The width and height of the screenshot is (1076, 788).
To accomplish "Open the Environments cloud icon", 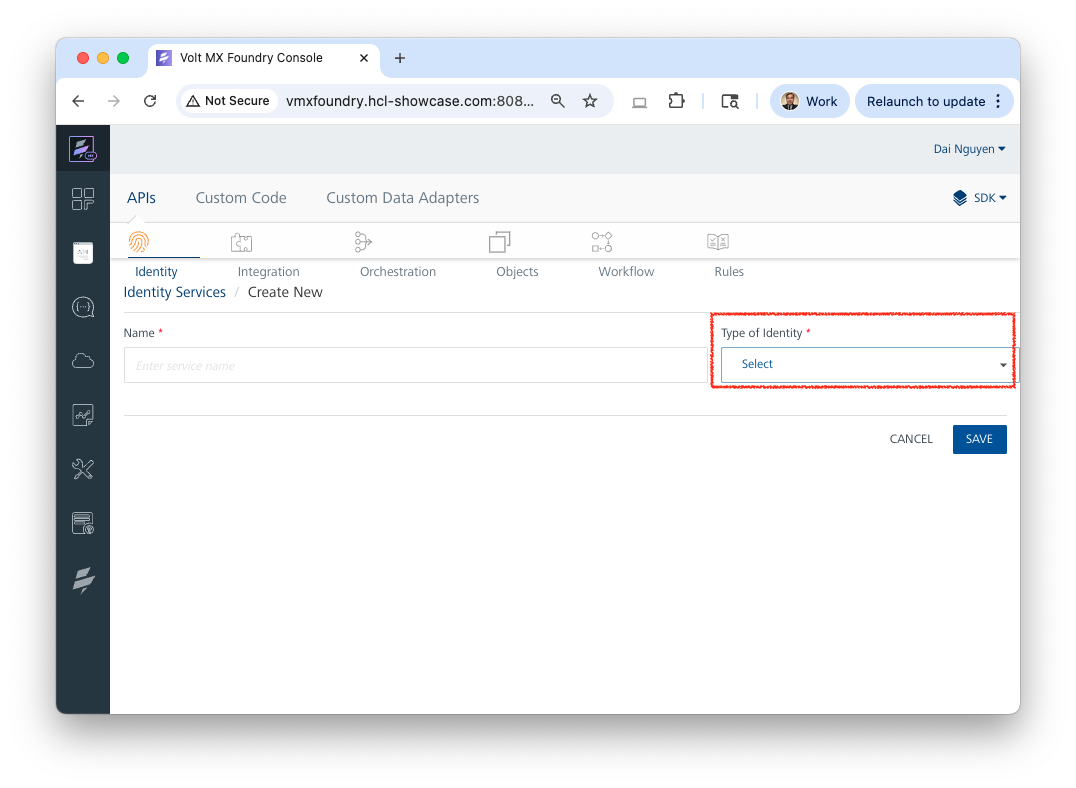I will pyautogui.click(x=82, y=361).
